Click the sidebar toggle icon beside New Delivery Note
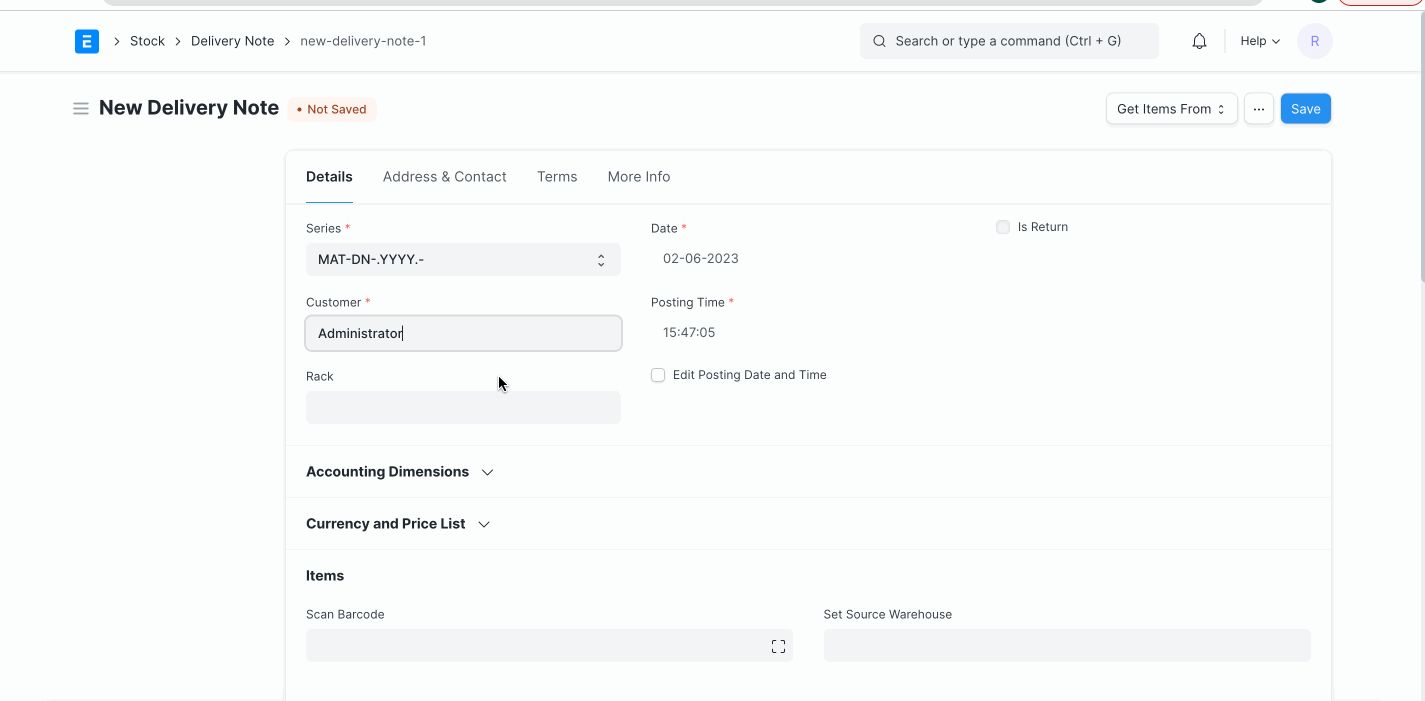The height and width of the screenshot is (701, 1425). (x=81, y=108)
